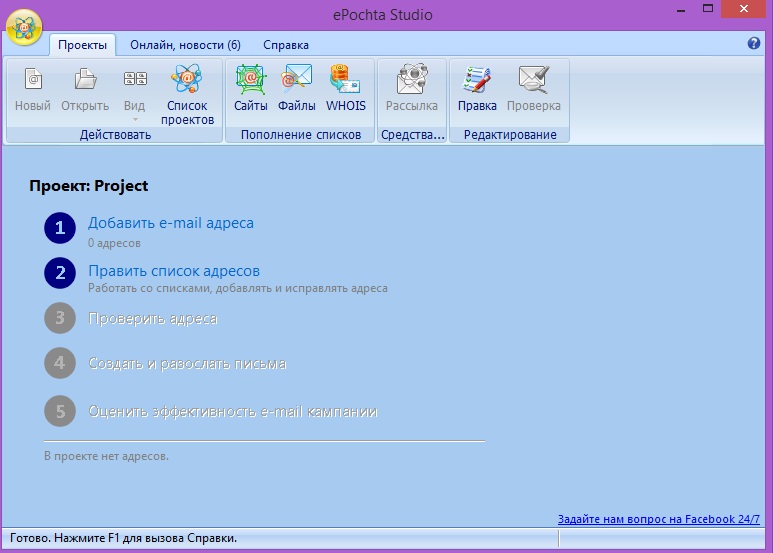Click the 0 адресов counter text
This screenshot has height=553, width=773.
tap(114, 243)
